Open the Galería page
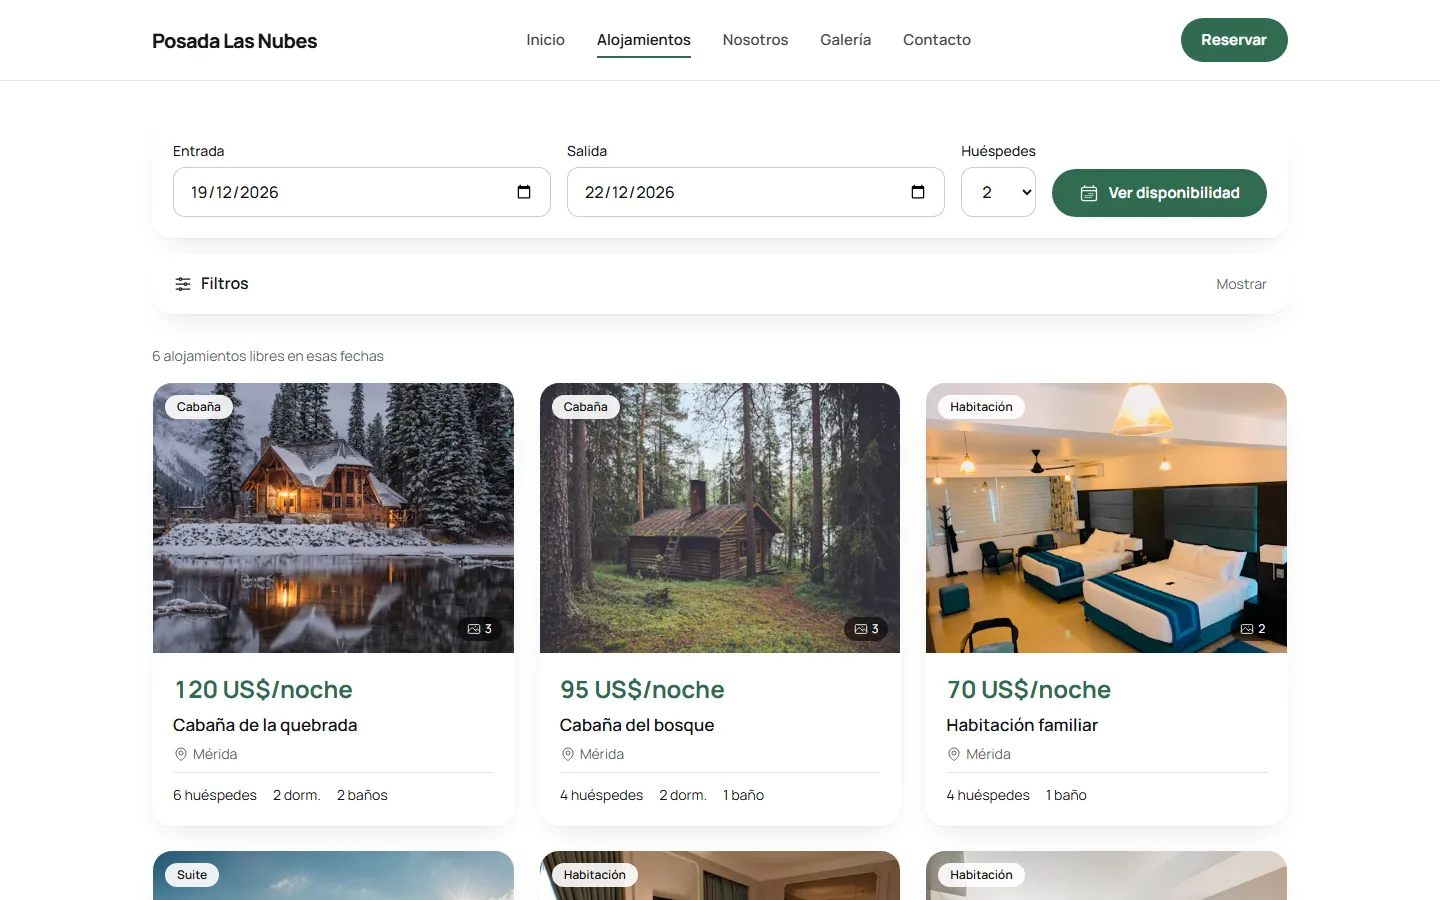Viewport: 1440px width, 900px height. click(x=845, y=40)
